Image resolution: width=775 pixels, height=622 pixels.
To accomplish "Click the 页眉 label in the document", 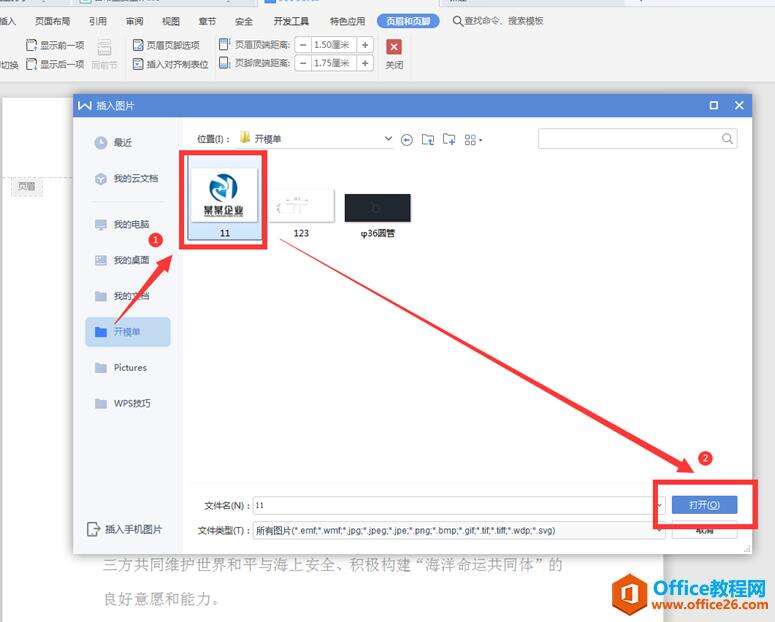I will [x=27, y=186].
